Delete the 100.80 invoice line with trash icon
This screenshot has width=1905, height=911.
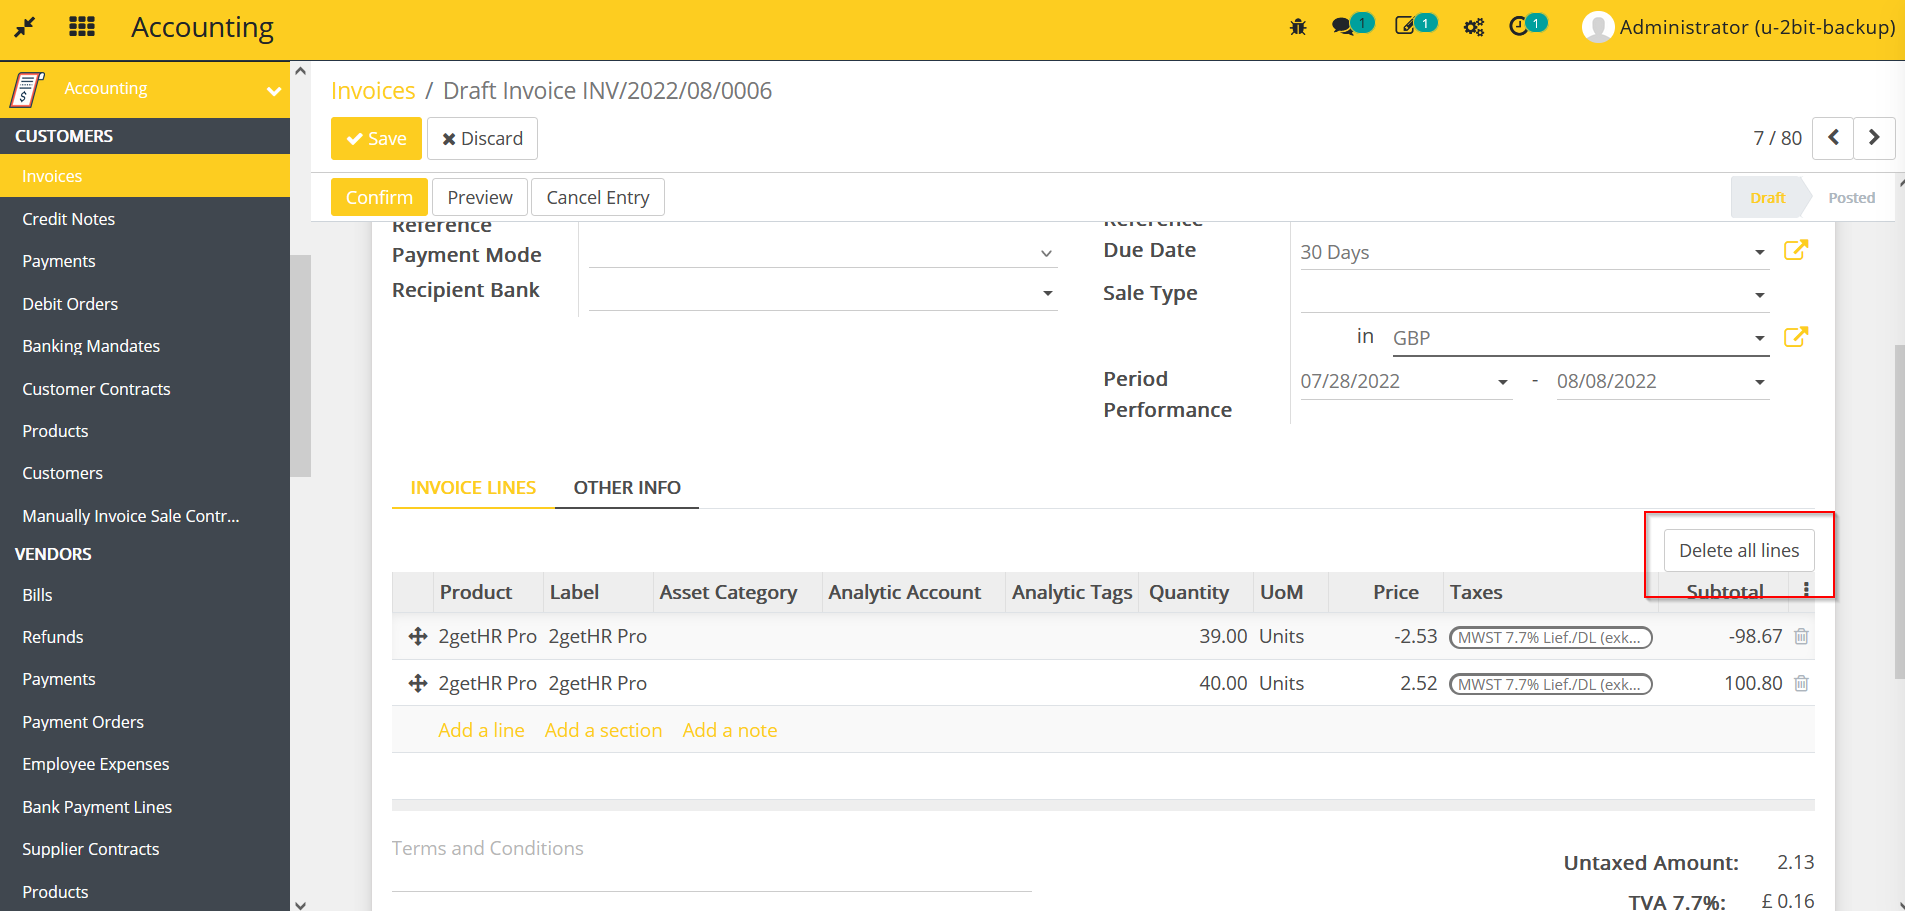(1801, 684)
